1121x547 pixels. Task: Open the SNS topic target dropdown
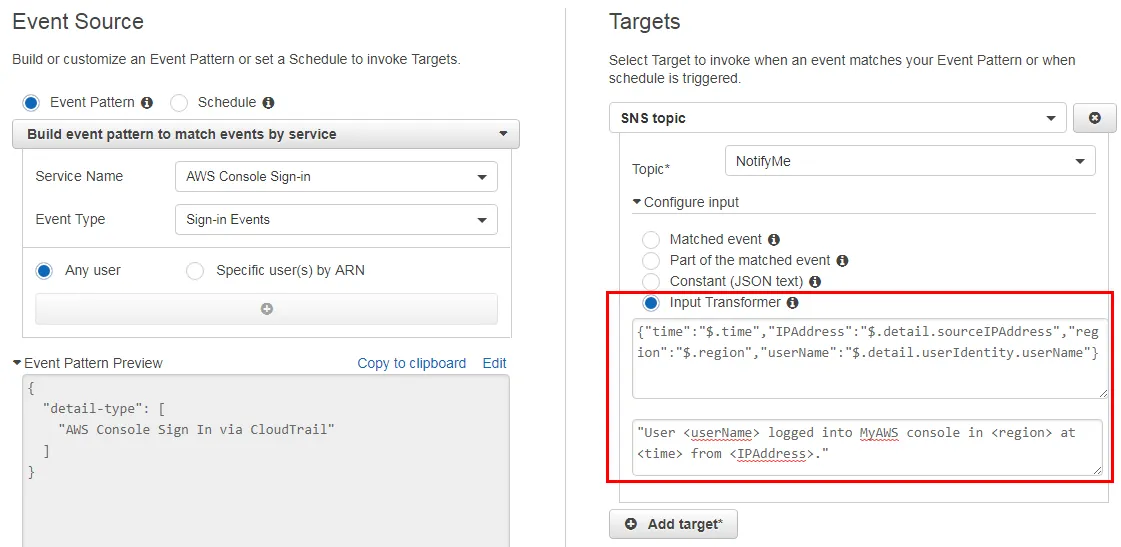coord(837,118)
